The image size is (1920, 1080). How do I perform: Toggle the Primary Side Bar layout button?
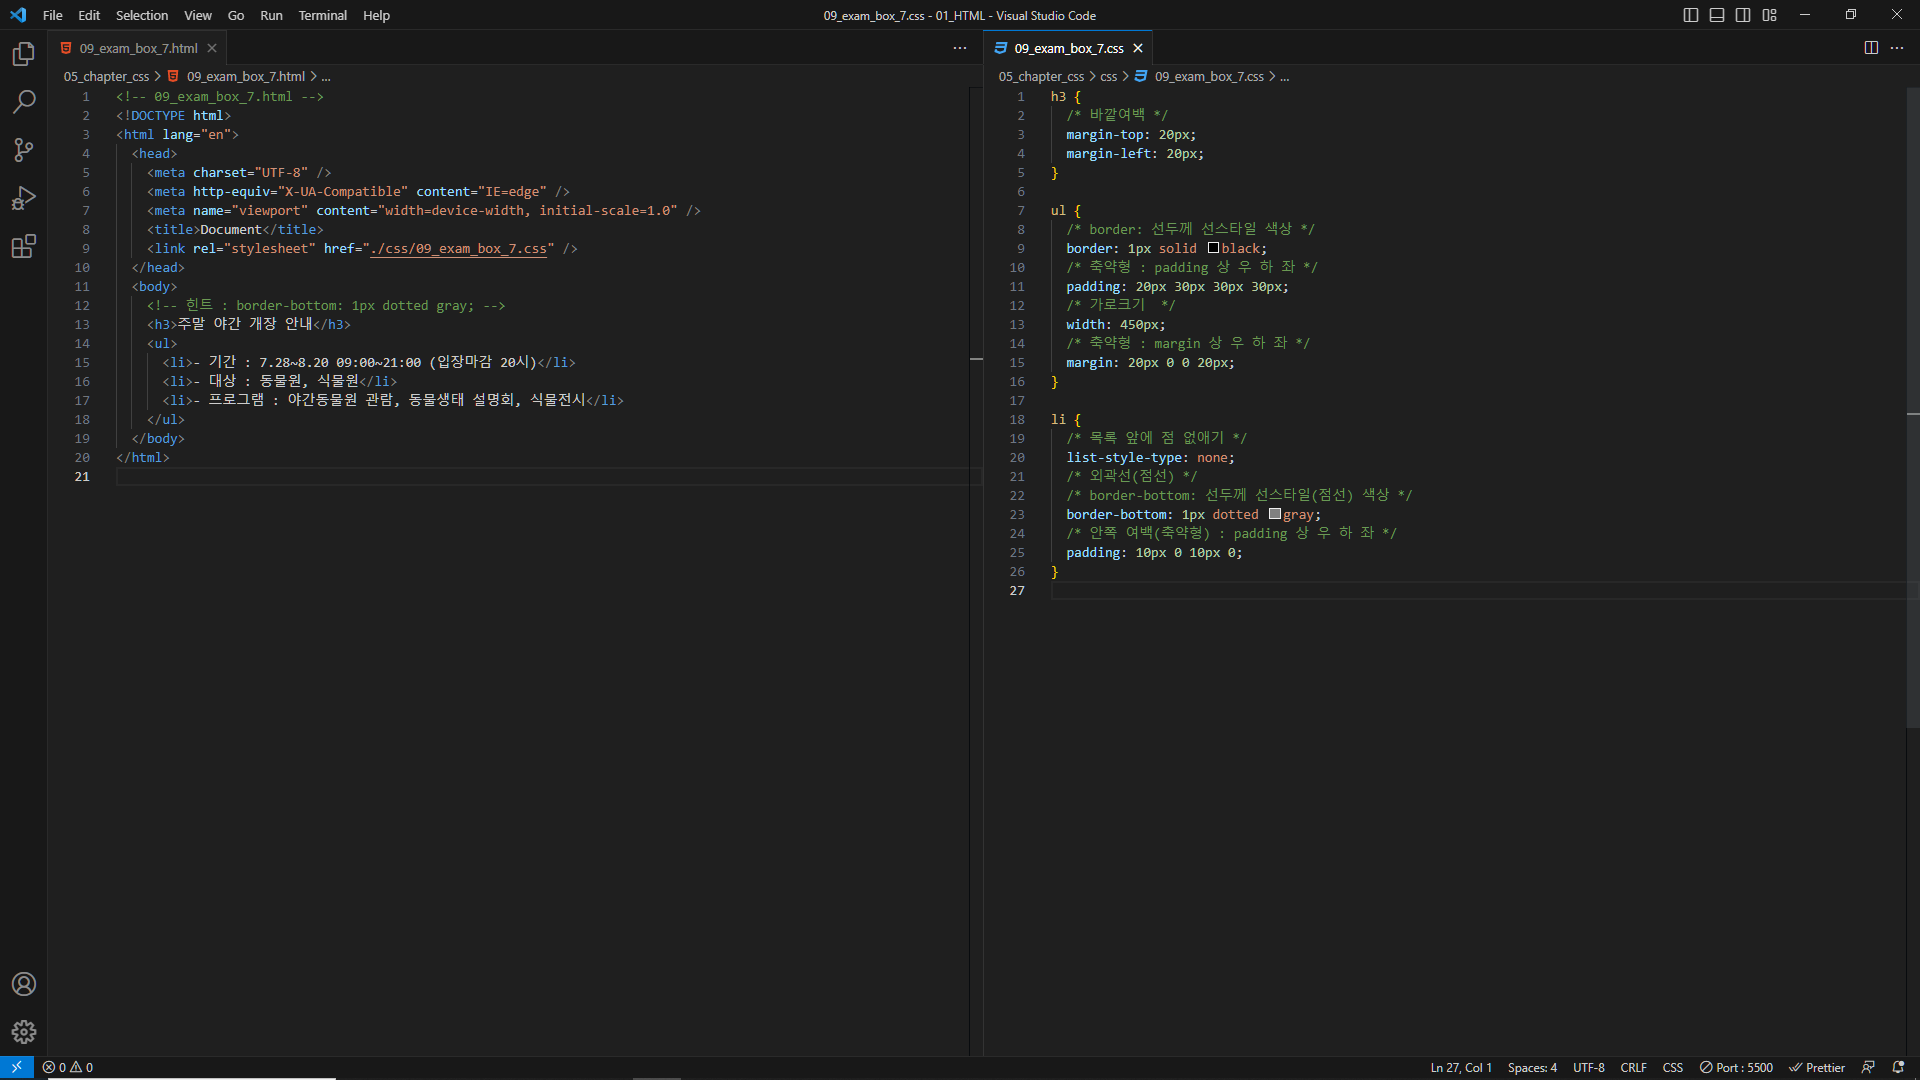pos(1691,15)
